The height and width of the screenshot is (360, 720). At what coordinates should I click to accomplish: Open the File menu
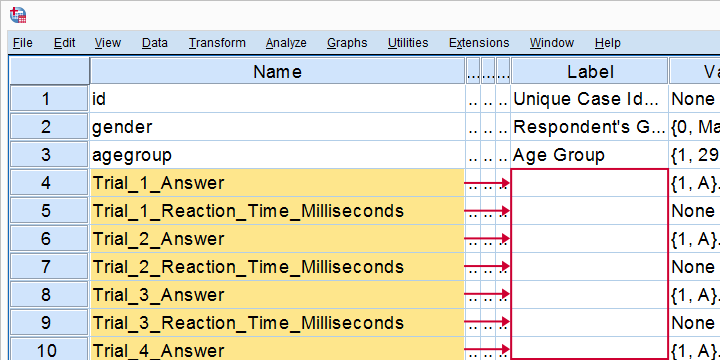tap(22, 43)
